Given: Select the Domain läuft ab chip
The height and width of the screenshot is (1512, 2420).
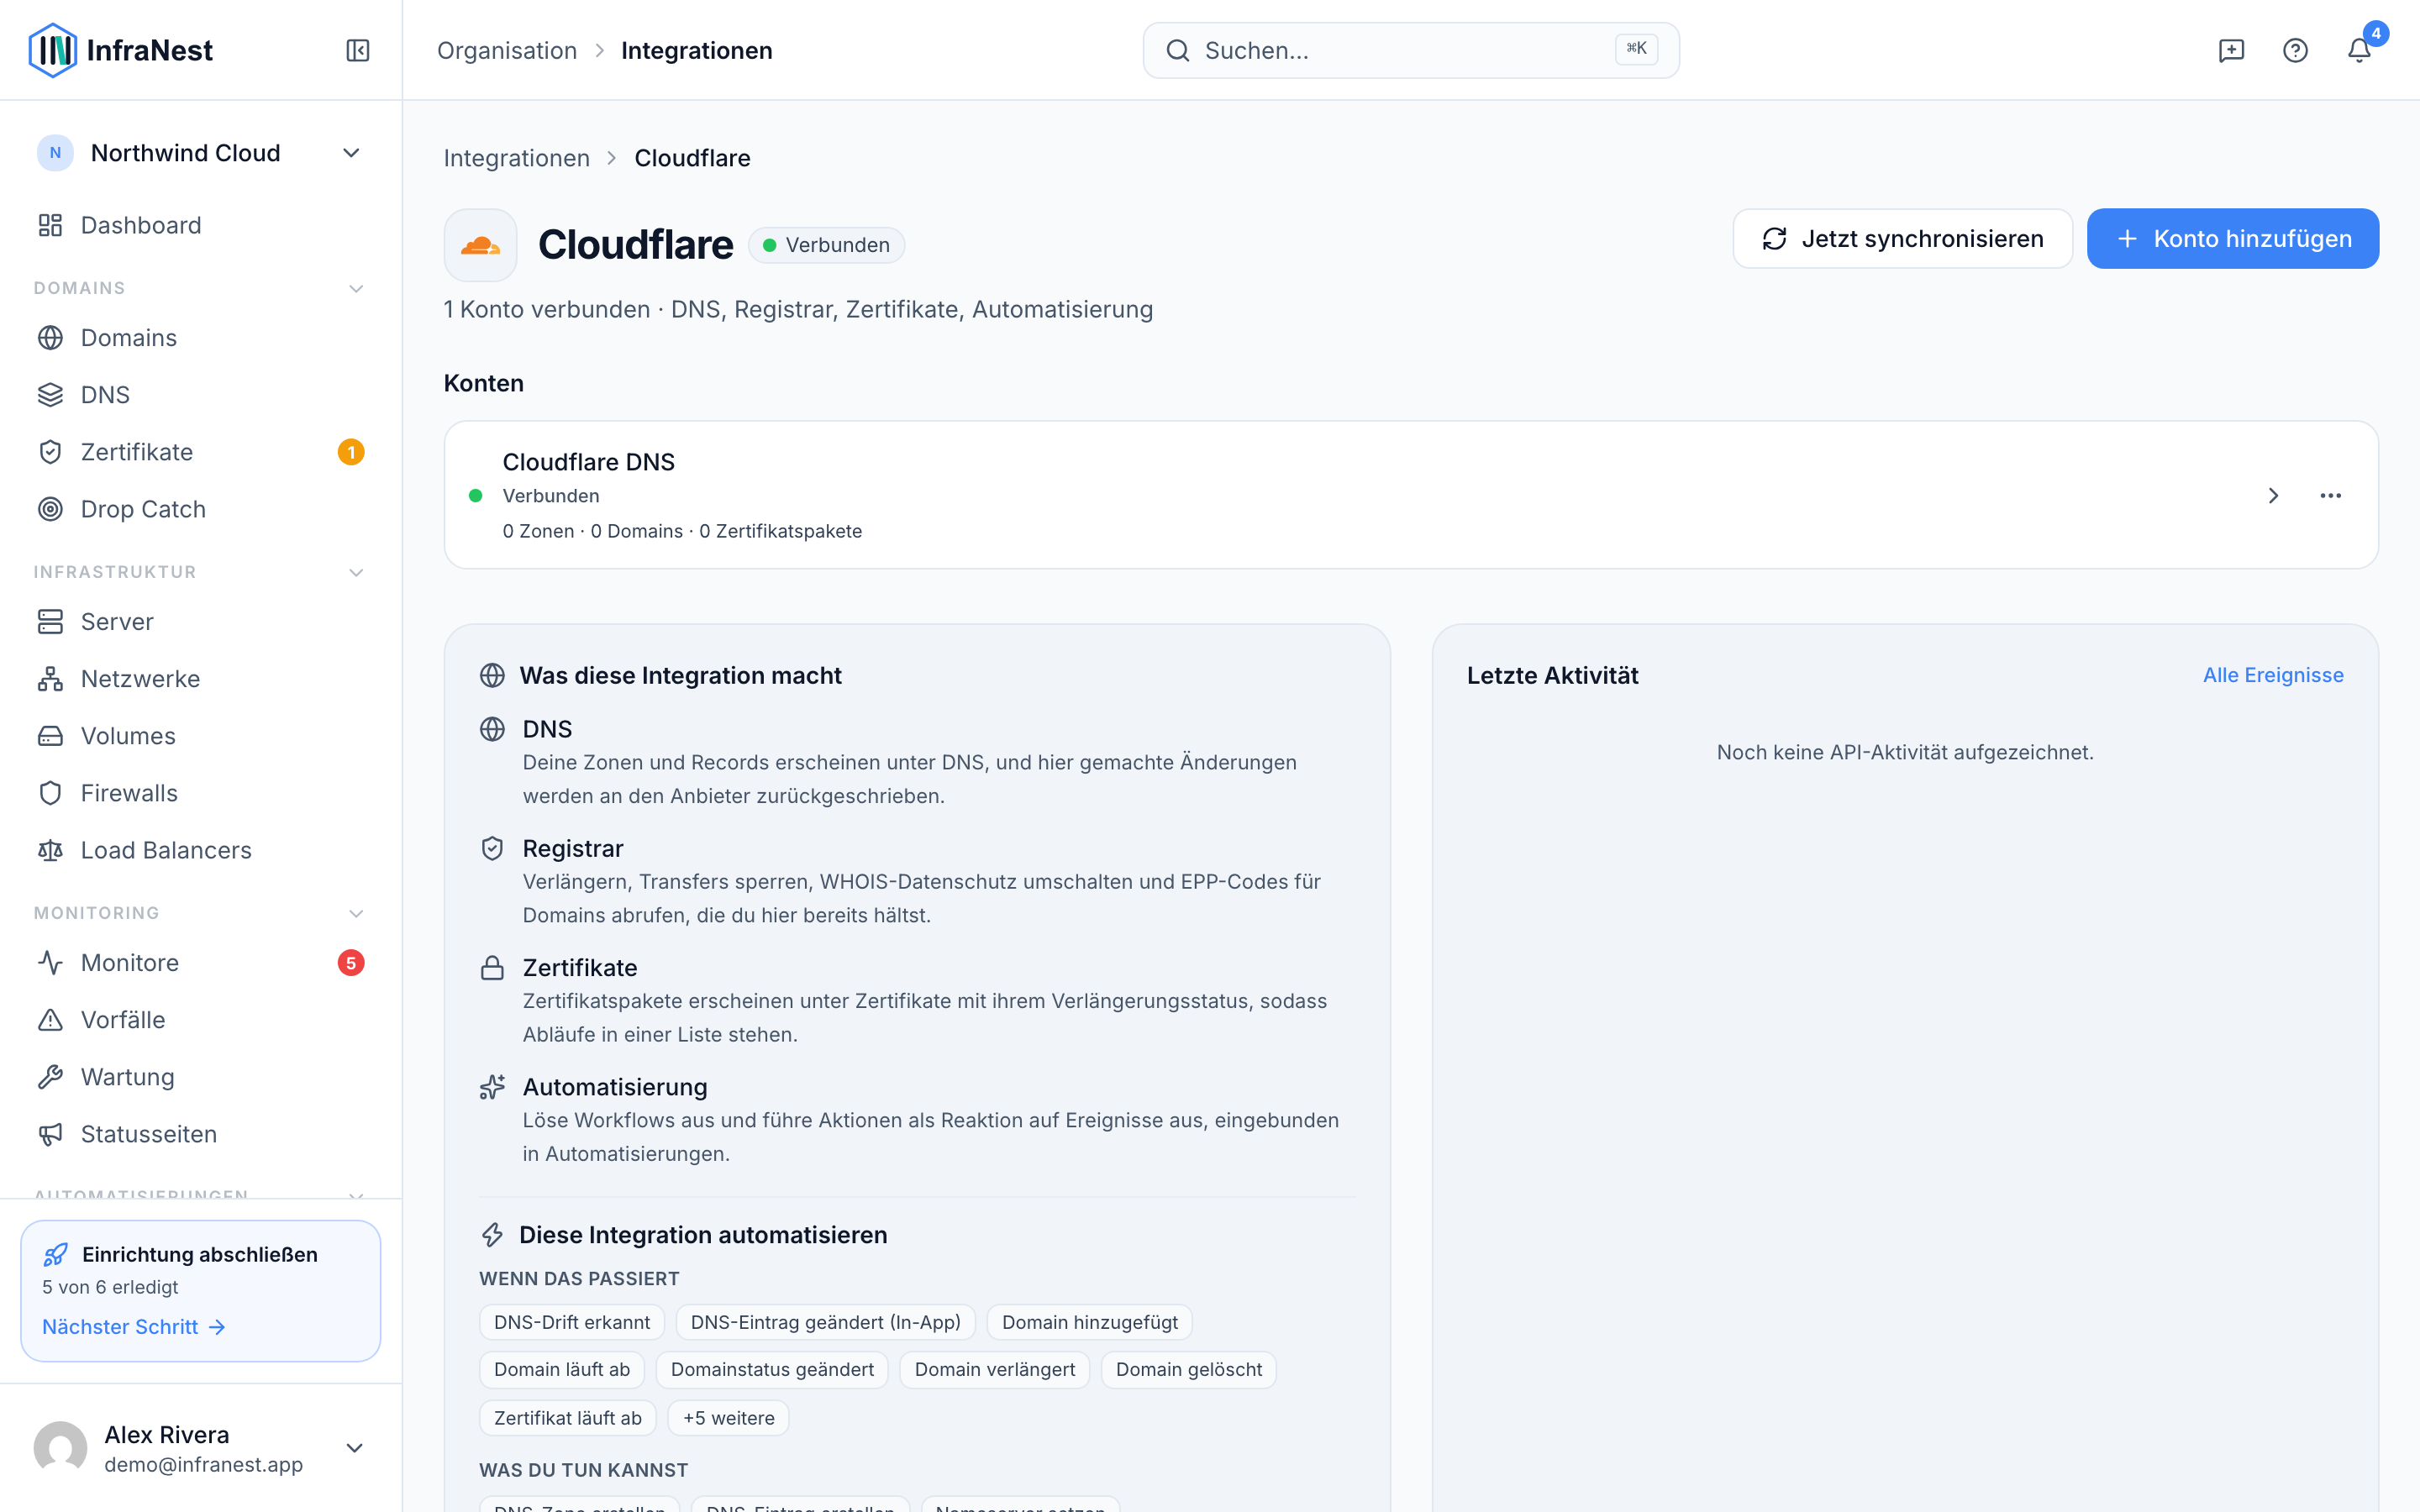Looking at the screenshot, I should [562, 1369].
